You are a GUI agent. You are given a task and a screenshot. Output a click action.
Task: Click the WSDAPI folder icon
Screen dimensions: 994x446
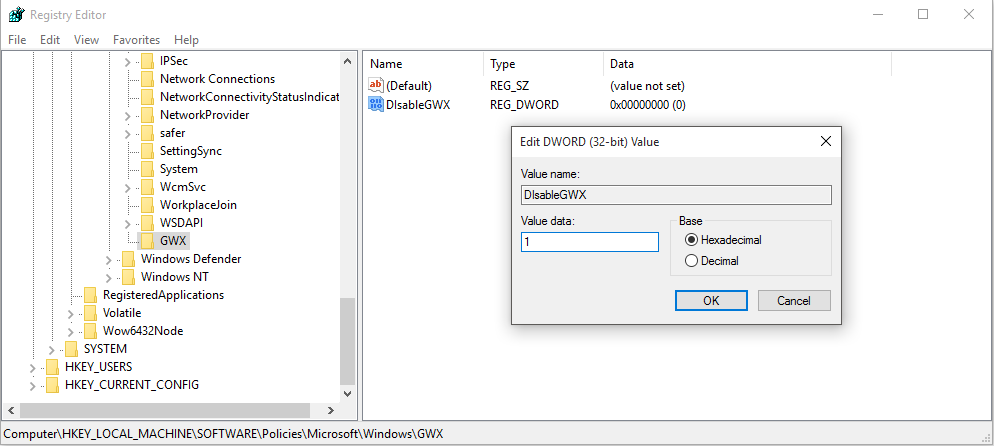(147, 223)
